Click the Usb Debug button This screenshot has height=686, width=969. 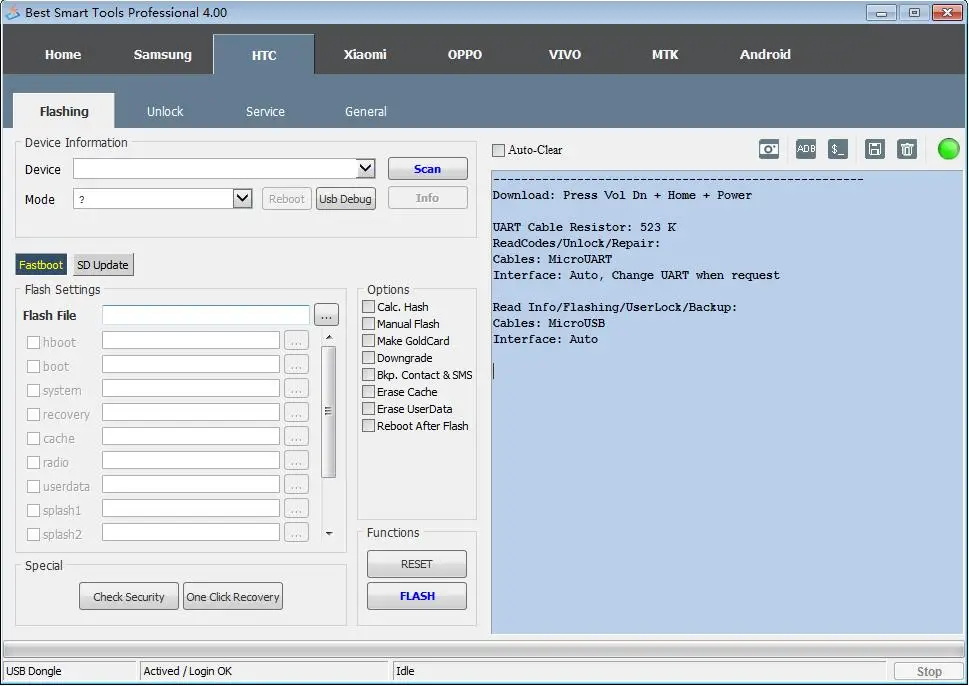(345, 199)
